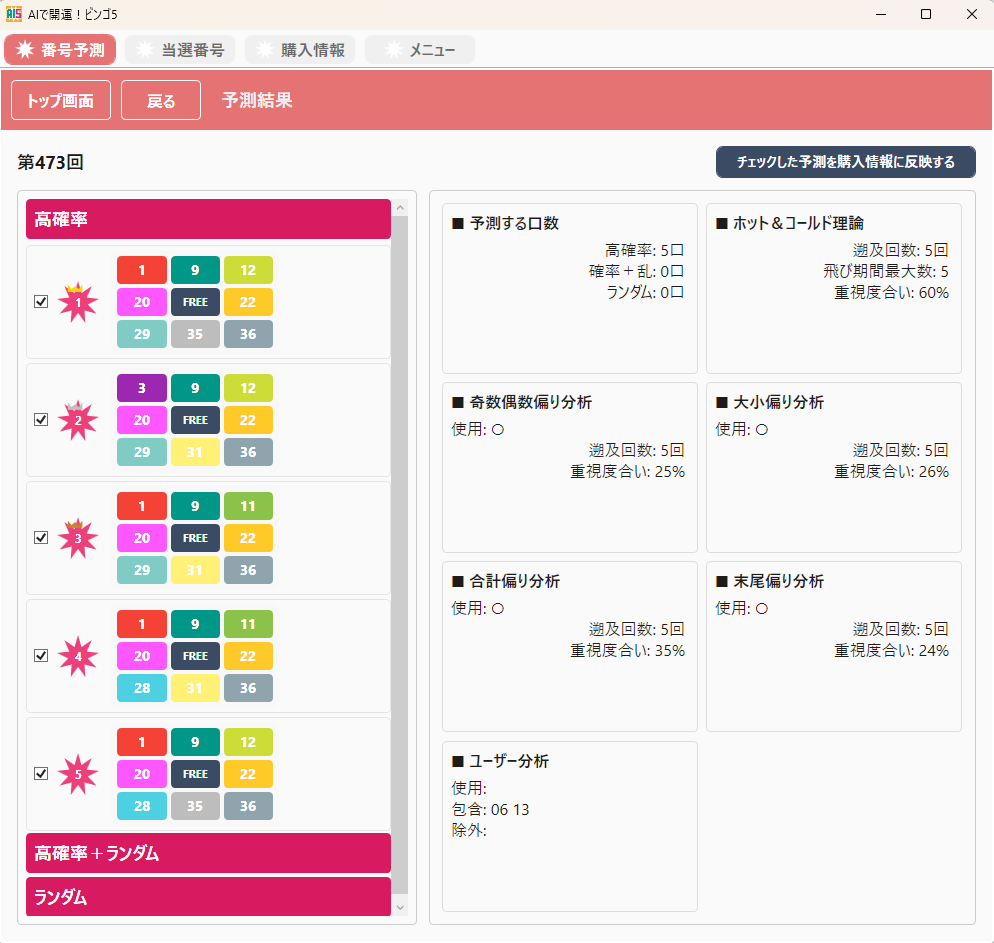Click red number 1 tile in prediction 1

point(142,270)
